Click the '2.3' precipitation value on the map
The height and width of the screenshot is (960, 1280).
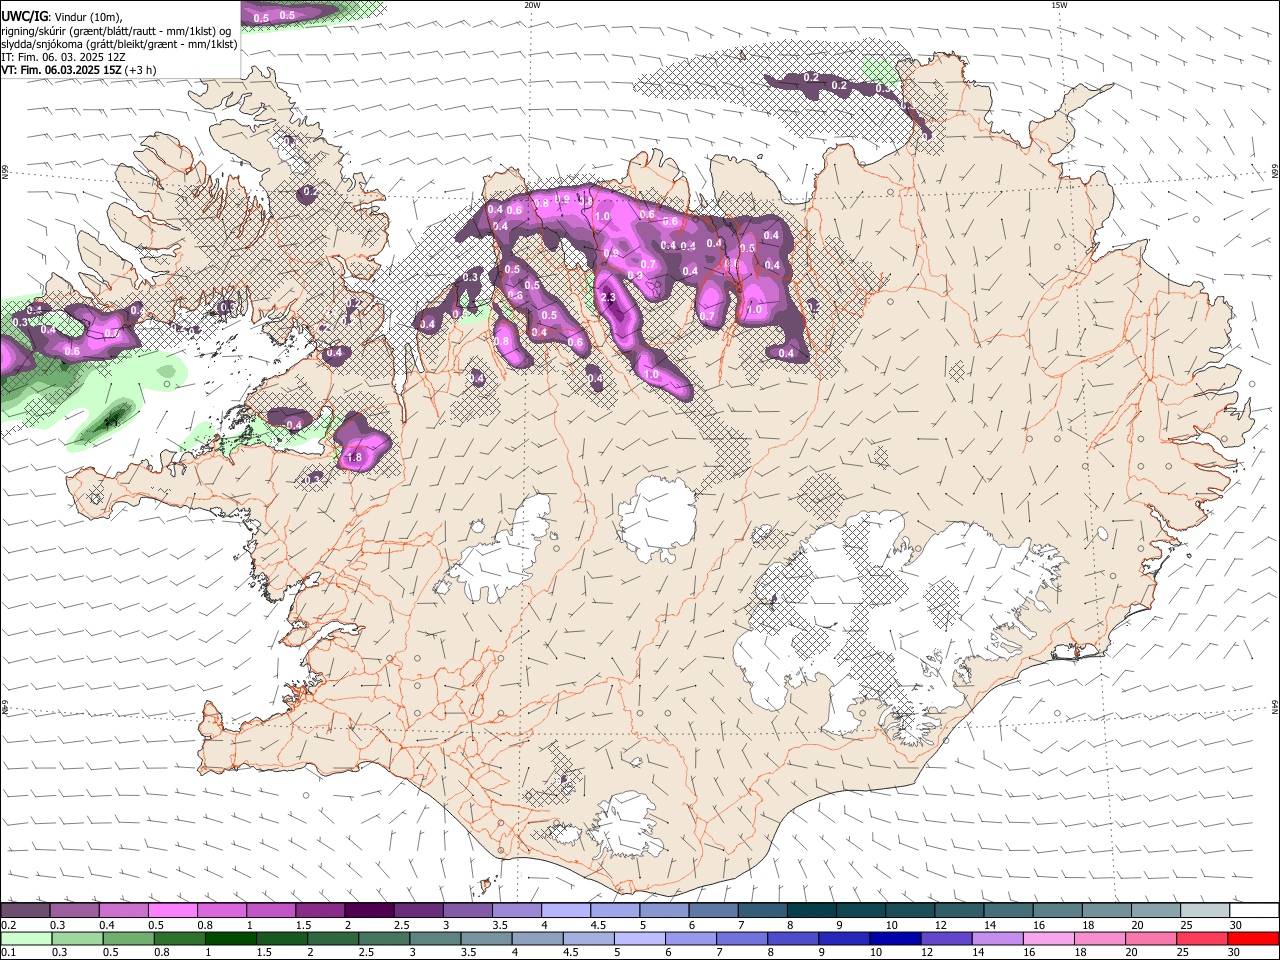(607, 298)
